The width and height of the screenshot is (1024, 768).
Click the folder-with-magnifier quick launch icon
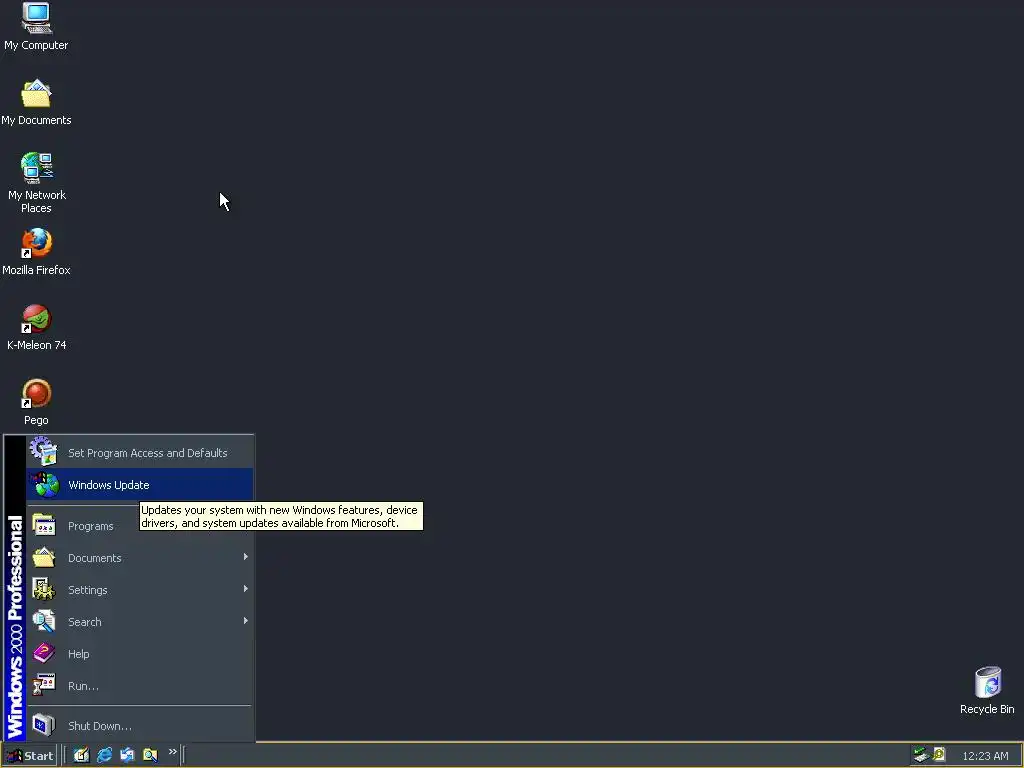150,755
